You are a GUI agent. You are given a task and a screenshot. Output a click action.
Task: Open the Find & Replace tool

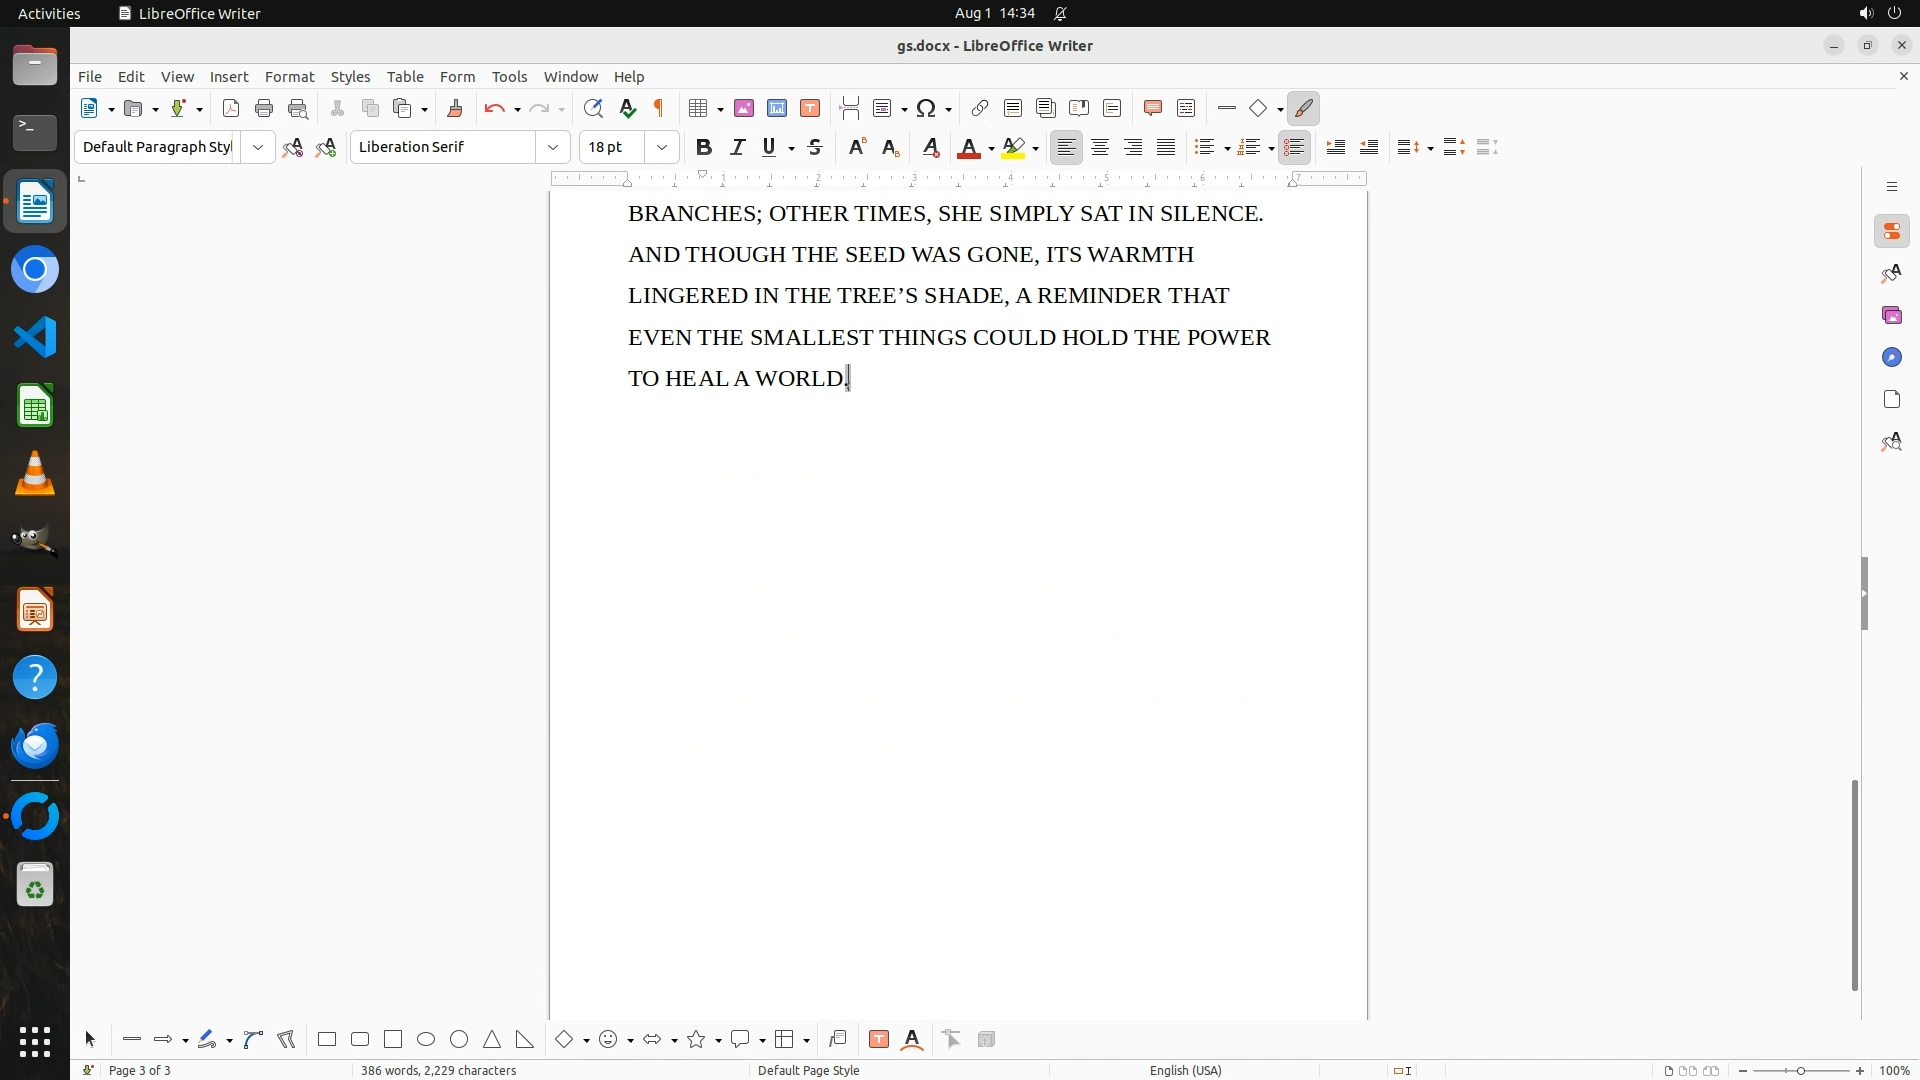[x=593, y=108]
